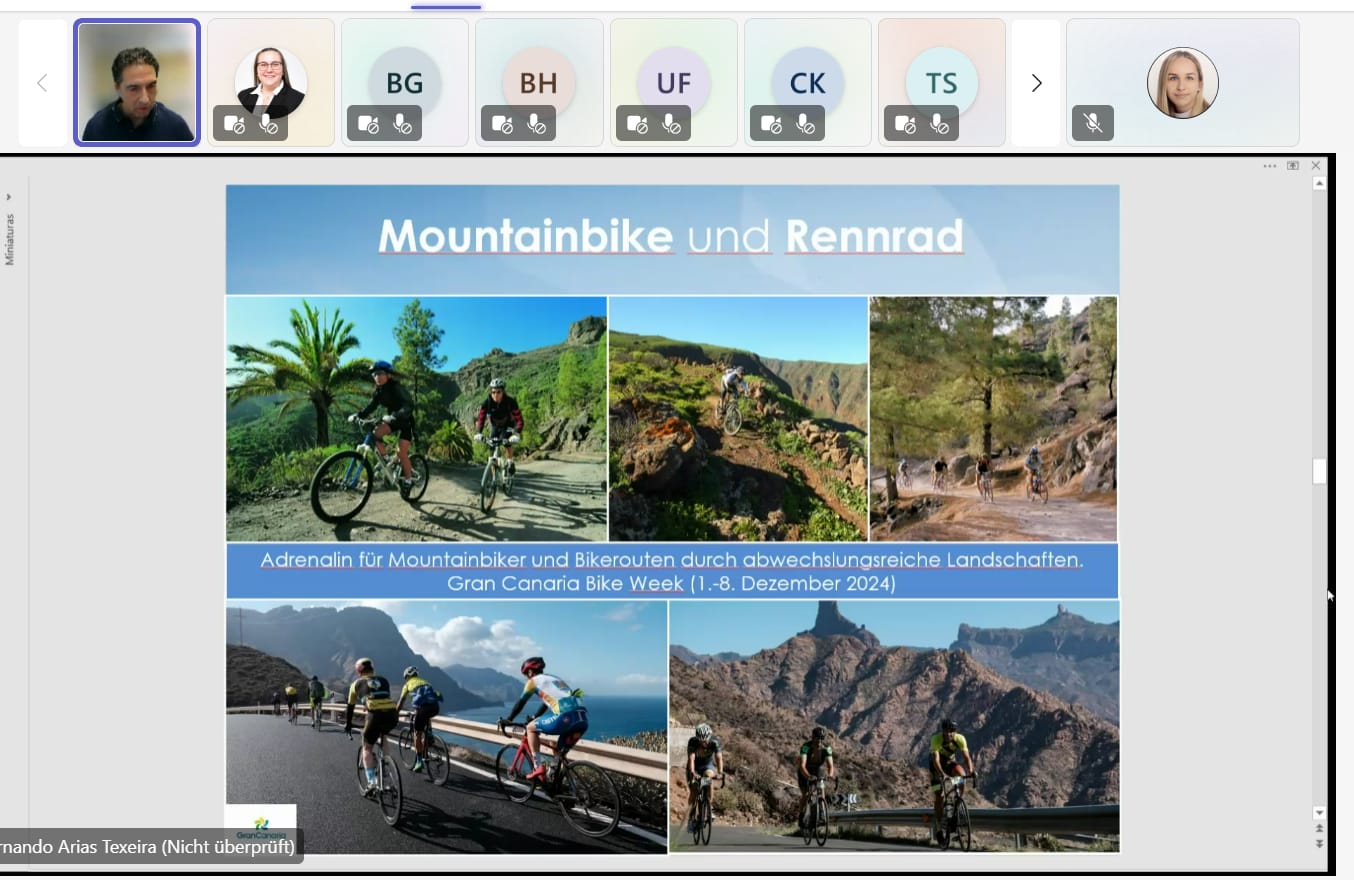The width and height of the screenshot is (1354, 880).
Task: Select the active speaker video tile
Action: click(x=137, y=83)
